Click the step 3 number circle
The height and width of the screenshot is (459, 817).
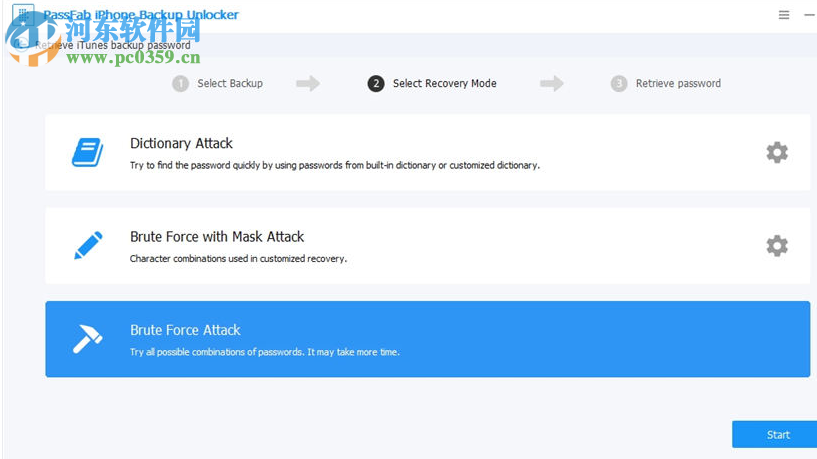(x=618, y=83)
